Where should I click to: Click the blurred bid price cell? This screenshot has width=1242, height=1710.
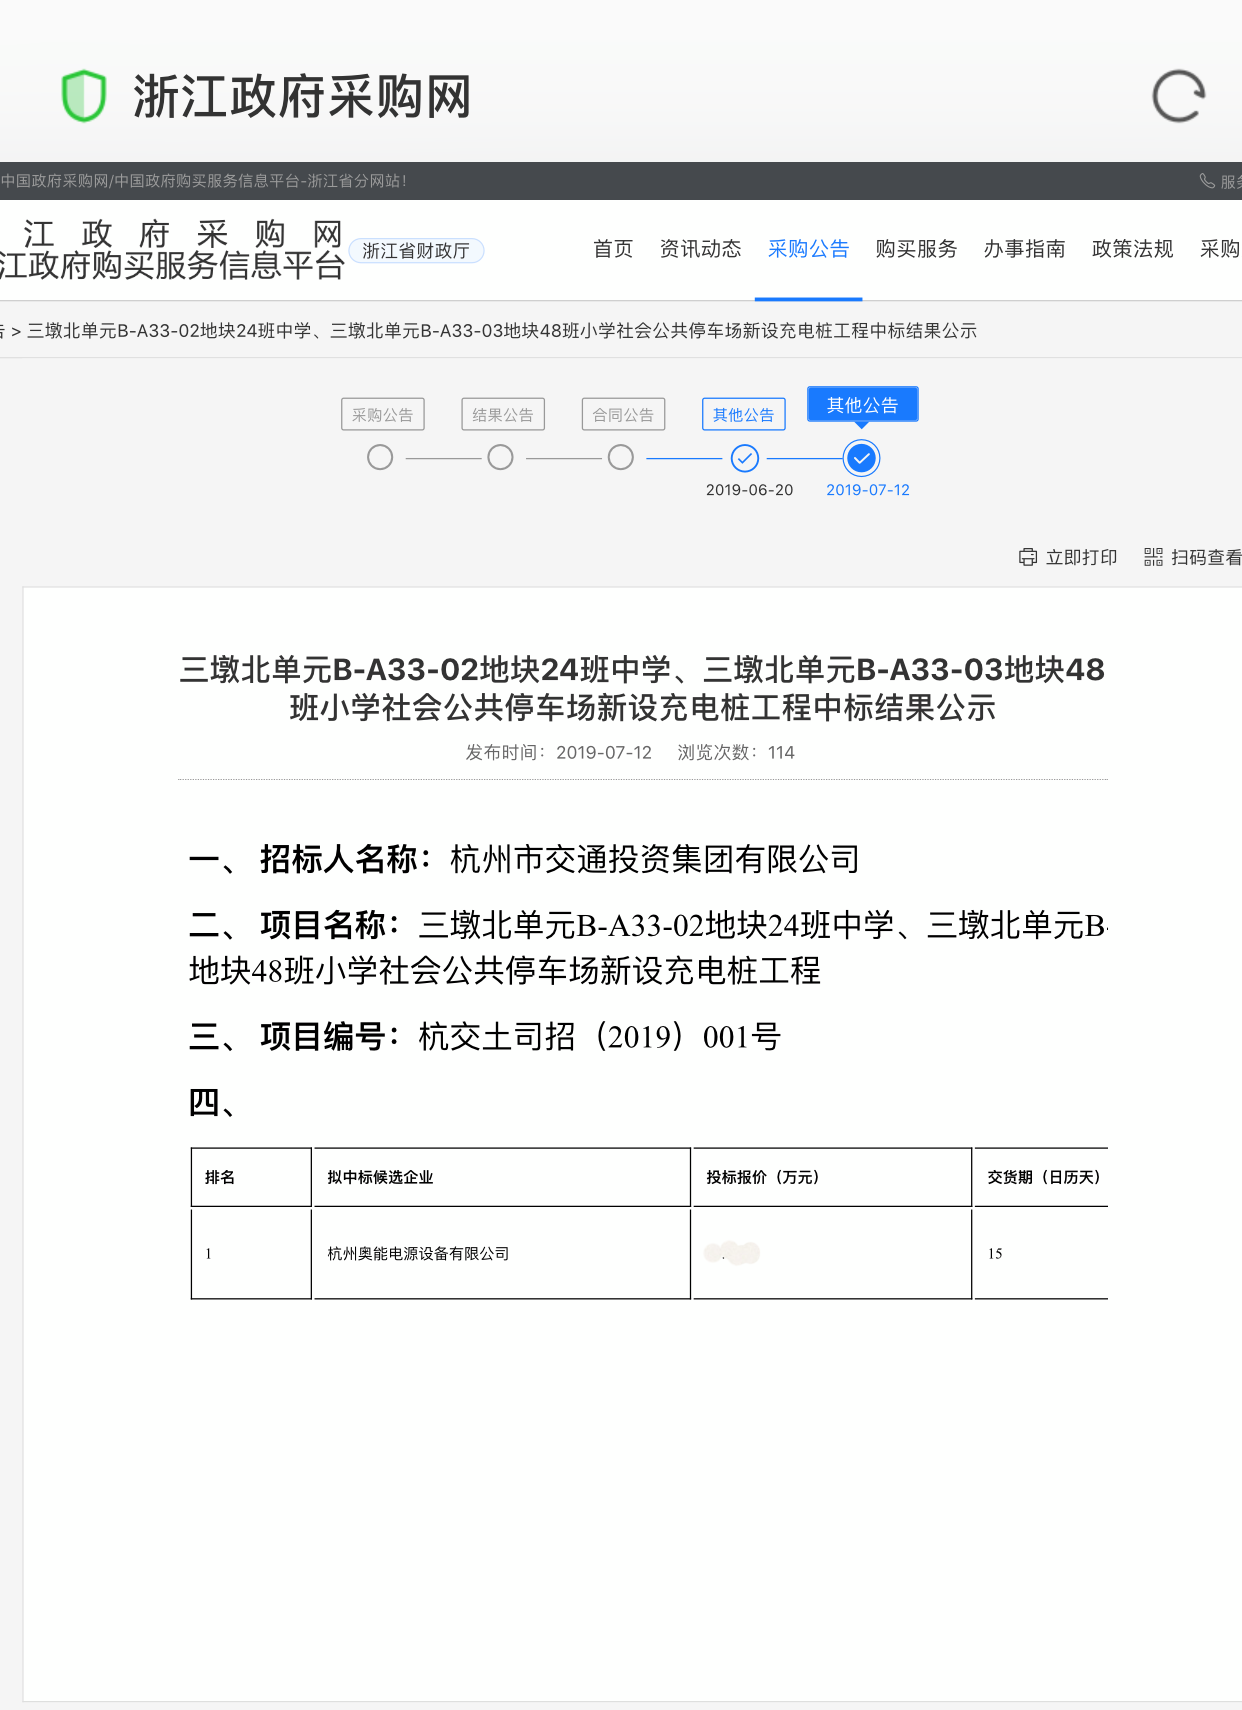832,1254
